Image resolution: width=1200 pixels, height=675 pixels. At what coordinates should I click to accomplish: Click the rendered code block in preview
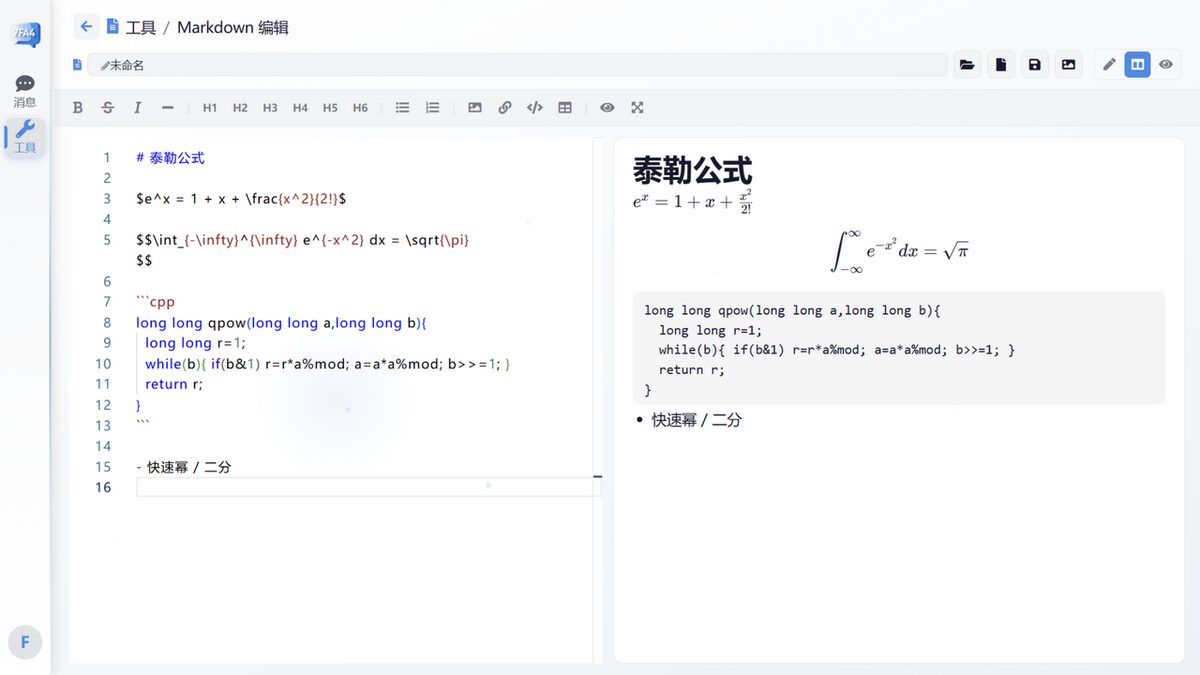pyautogui.click(x=899, y=348)
